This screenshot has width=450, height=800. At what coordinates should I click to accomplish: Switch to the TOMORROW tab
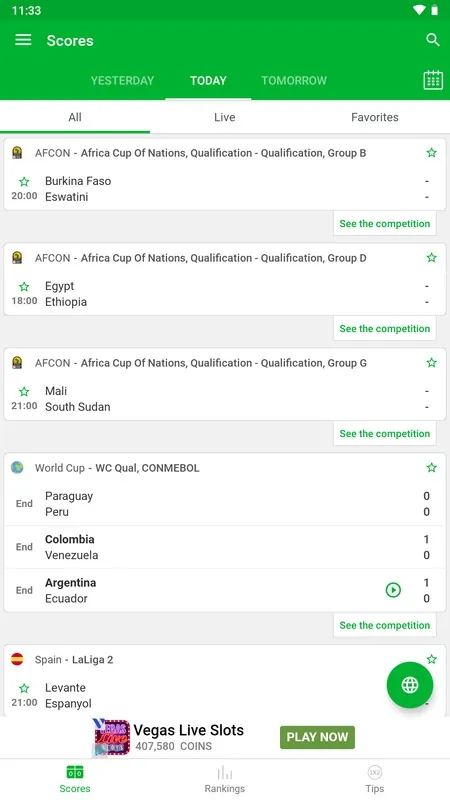click(294, 81)
